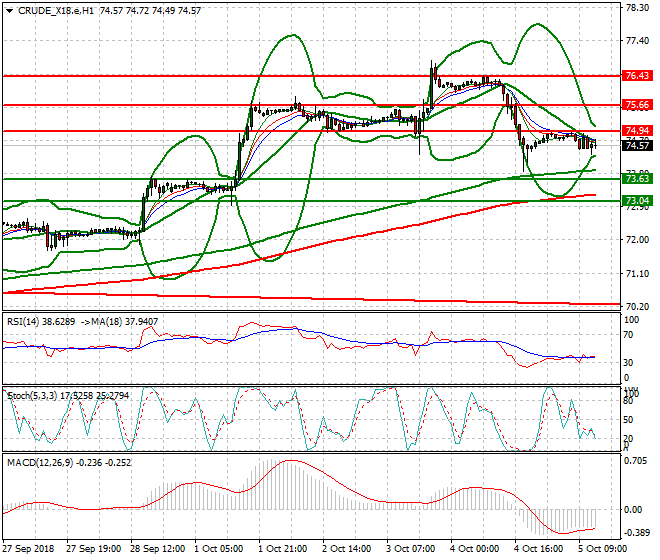Screen dimensions: 660x560
Task: Select the 3 Oct 07:00 time label
Action: pyautogui.click(x=411, y=549)
